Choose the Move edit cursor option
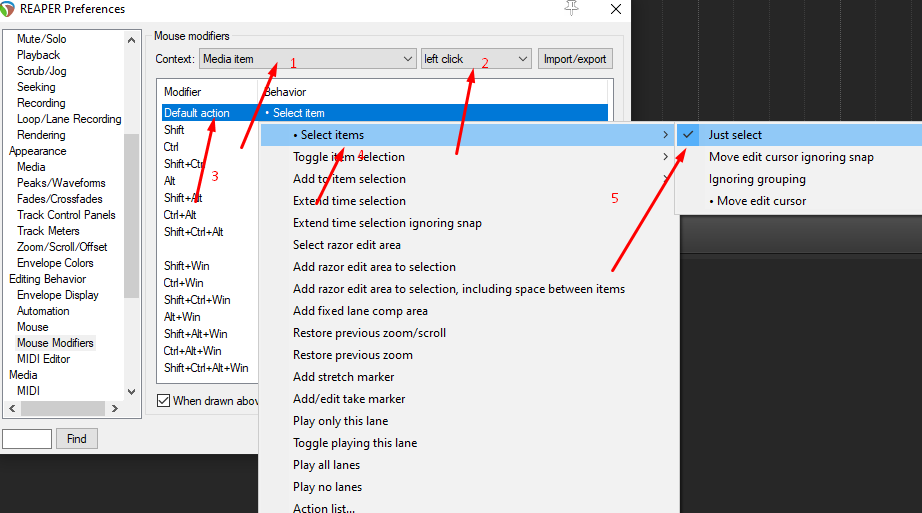 tap(800, 201)
